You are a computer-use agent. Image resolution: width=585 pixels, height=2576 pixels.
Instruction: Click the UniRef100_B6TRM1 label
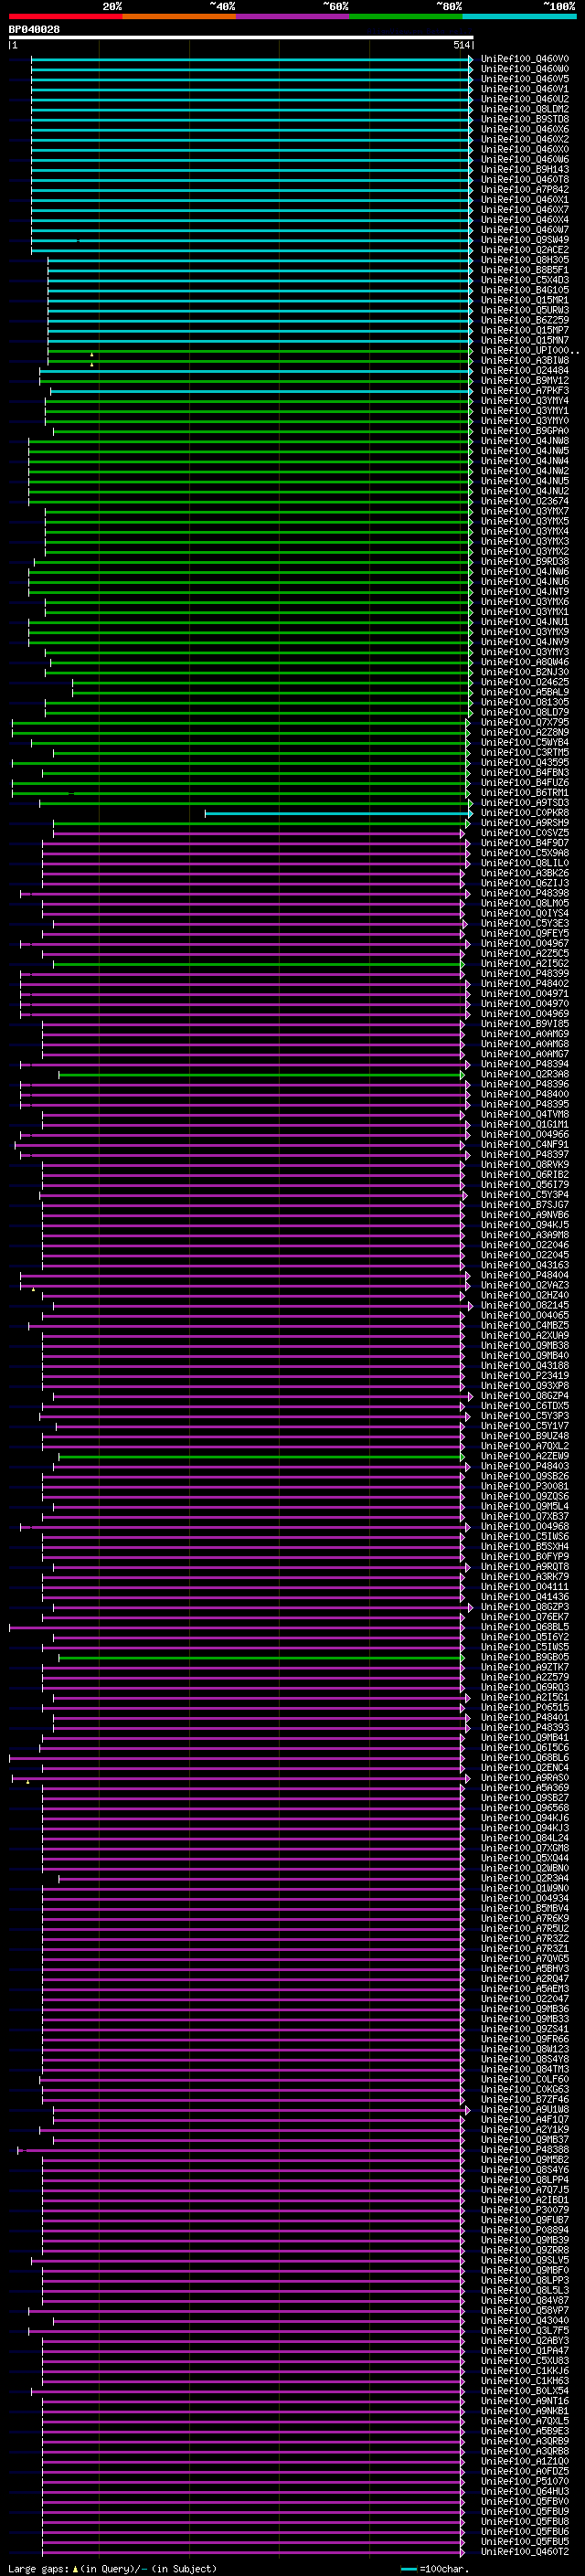[x=525, y=793]
